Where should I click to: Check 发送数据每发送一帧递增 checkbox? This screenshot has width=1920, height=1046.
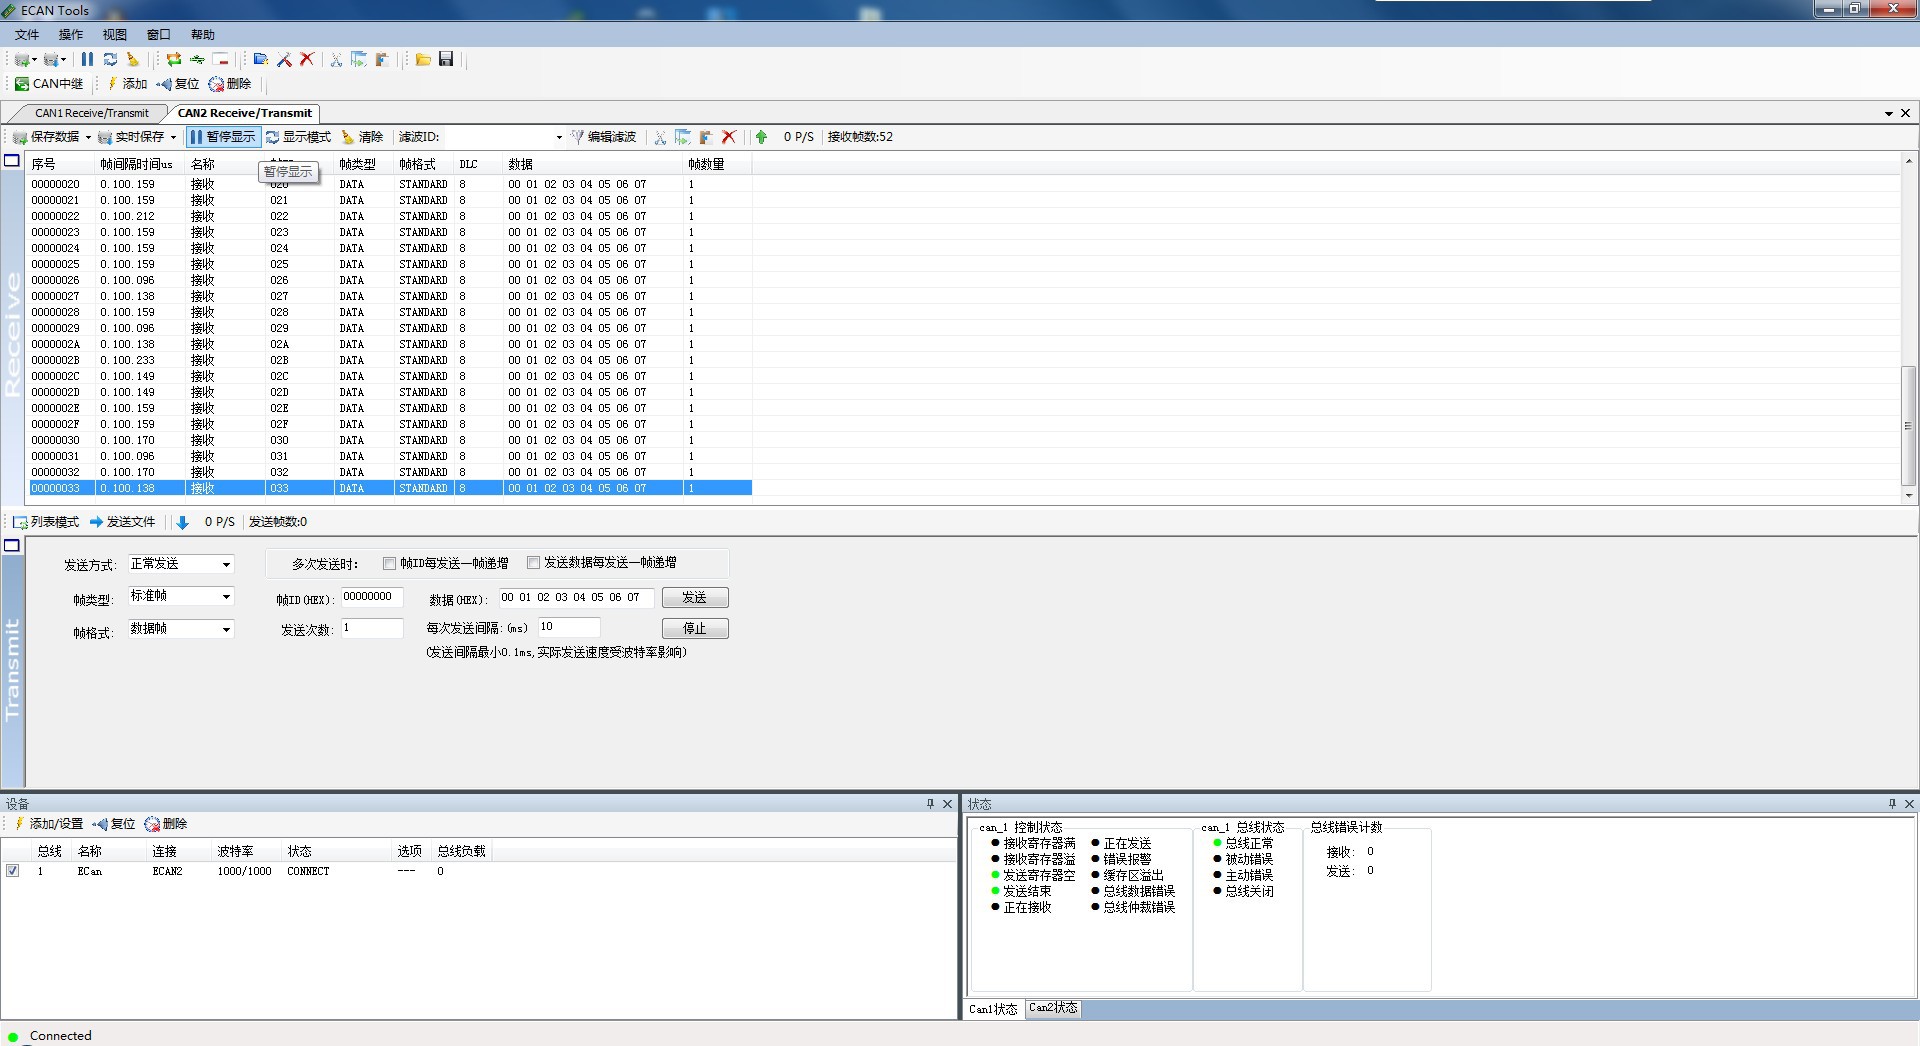(x=533, y=563)
